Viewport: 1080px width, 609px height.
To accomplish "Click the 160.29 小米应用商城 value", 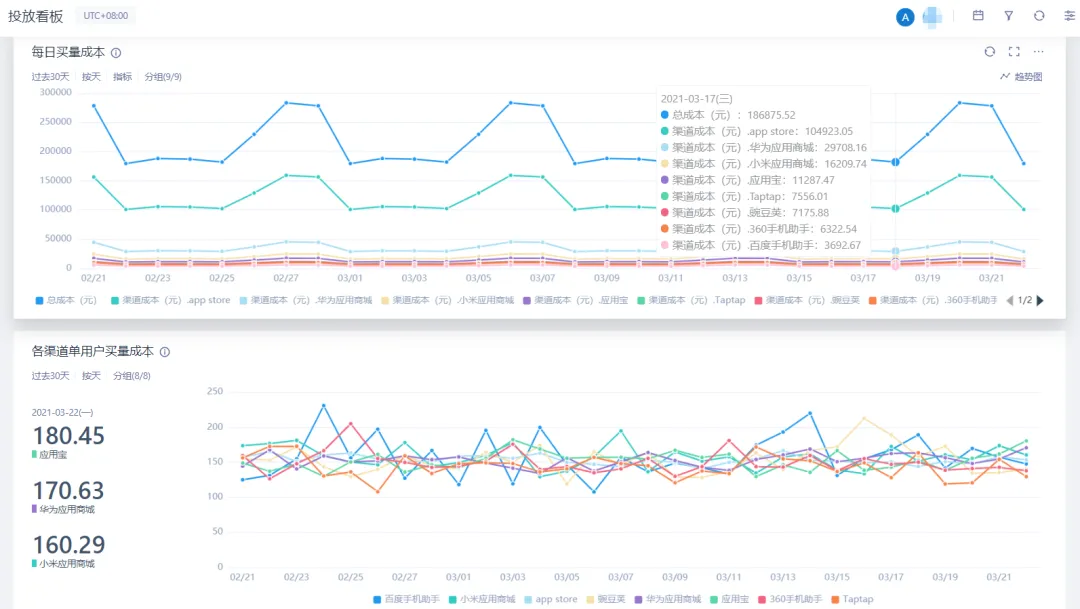I will [x=69, y=545].
